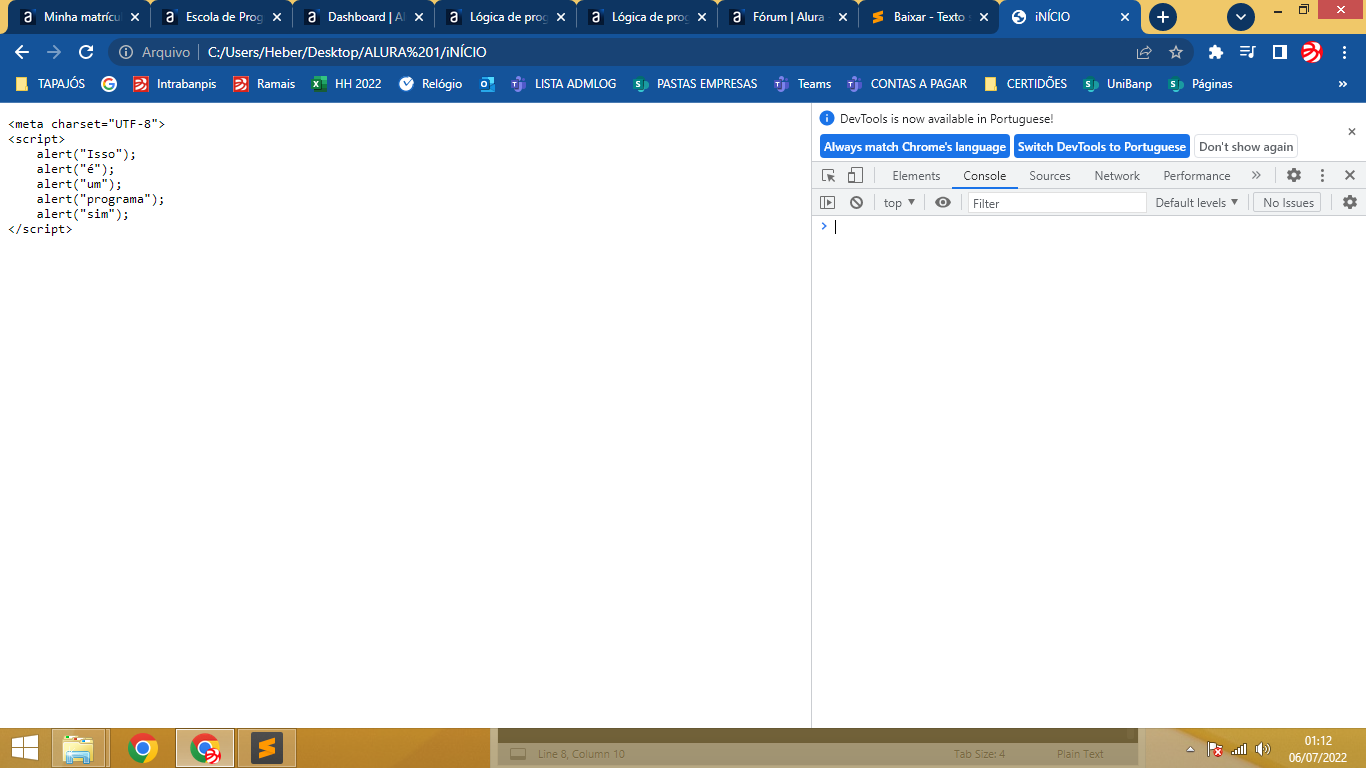Open DevTools three-dot customize menu

pyautogui.click(x=1322, y=175)
